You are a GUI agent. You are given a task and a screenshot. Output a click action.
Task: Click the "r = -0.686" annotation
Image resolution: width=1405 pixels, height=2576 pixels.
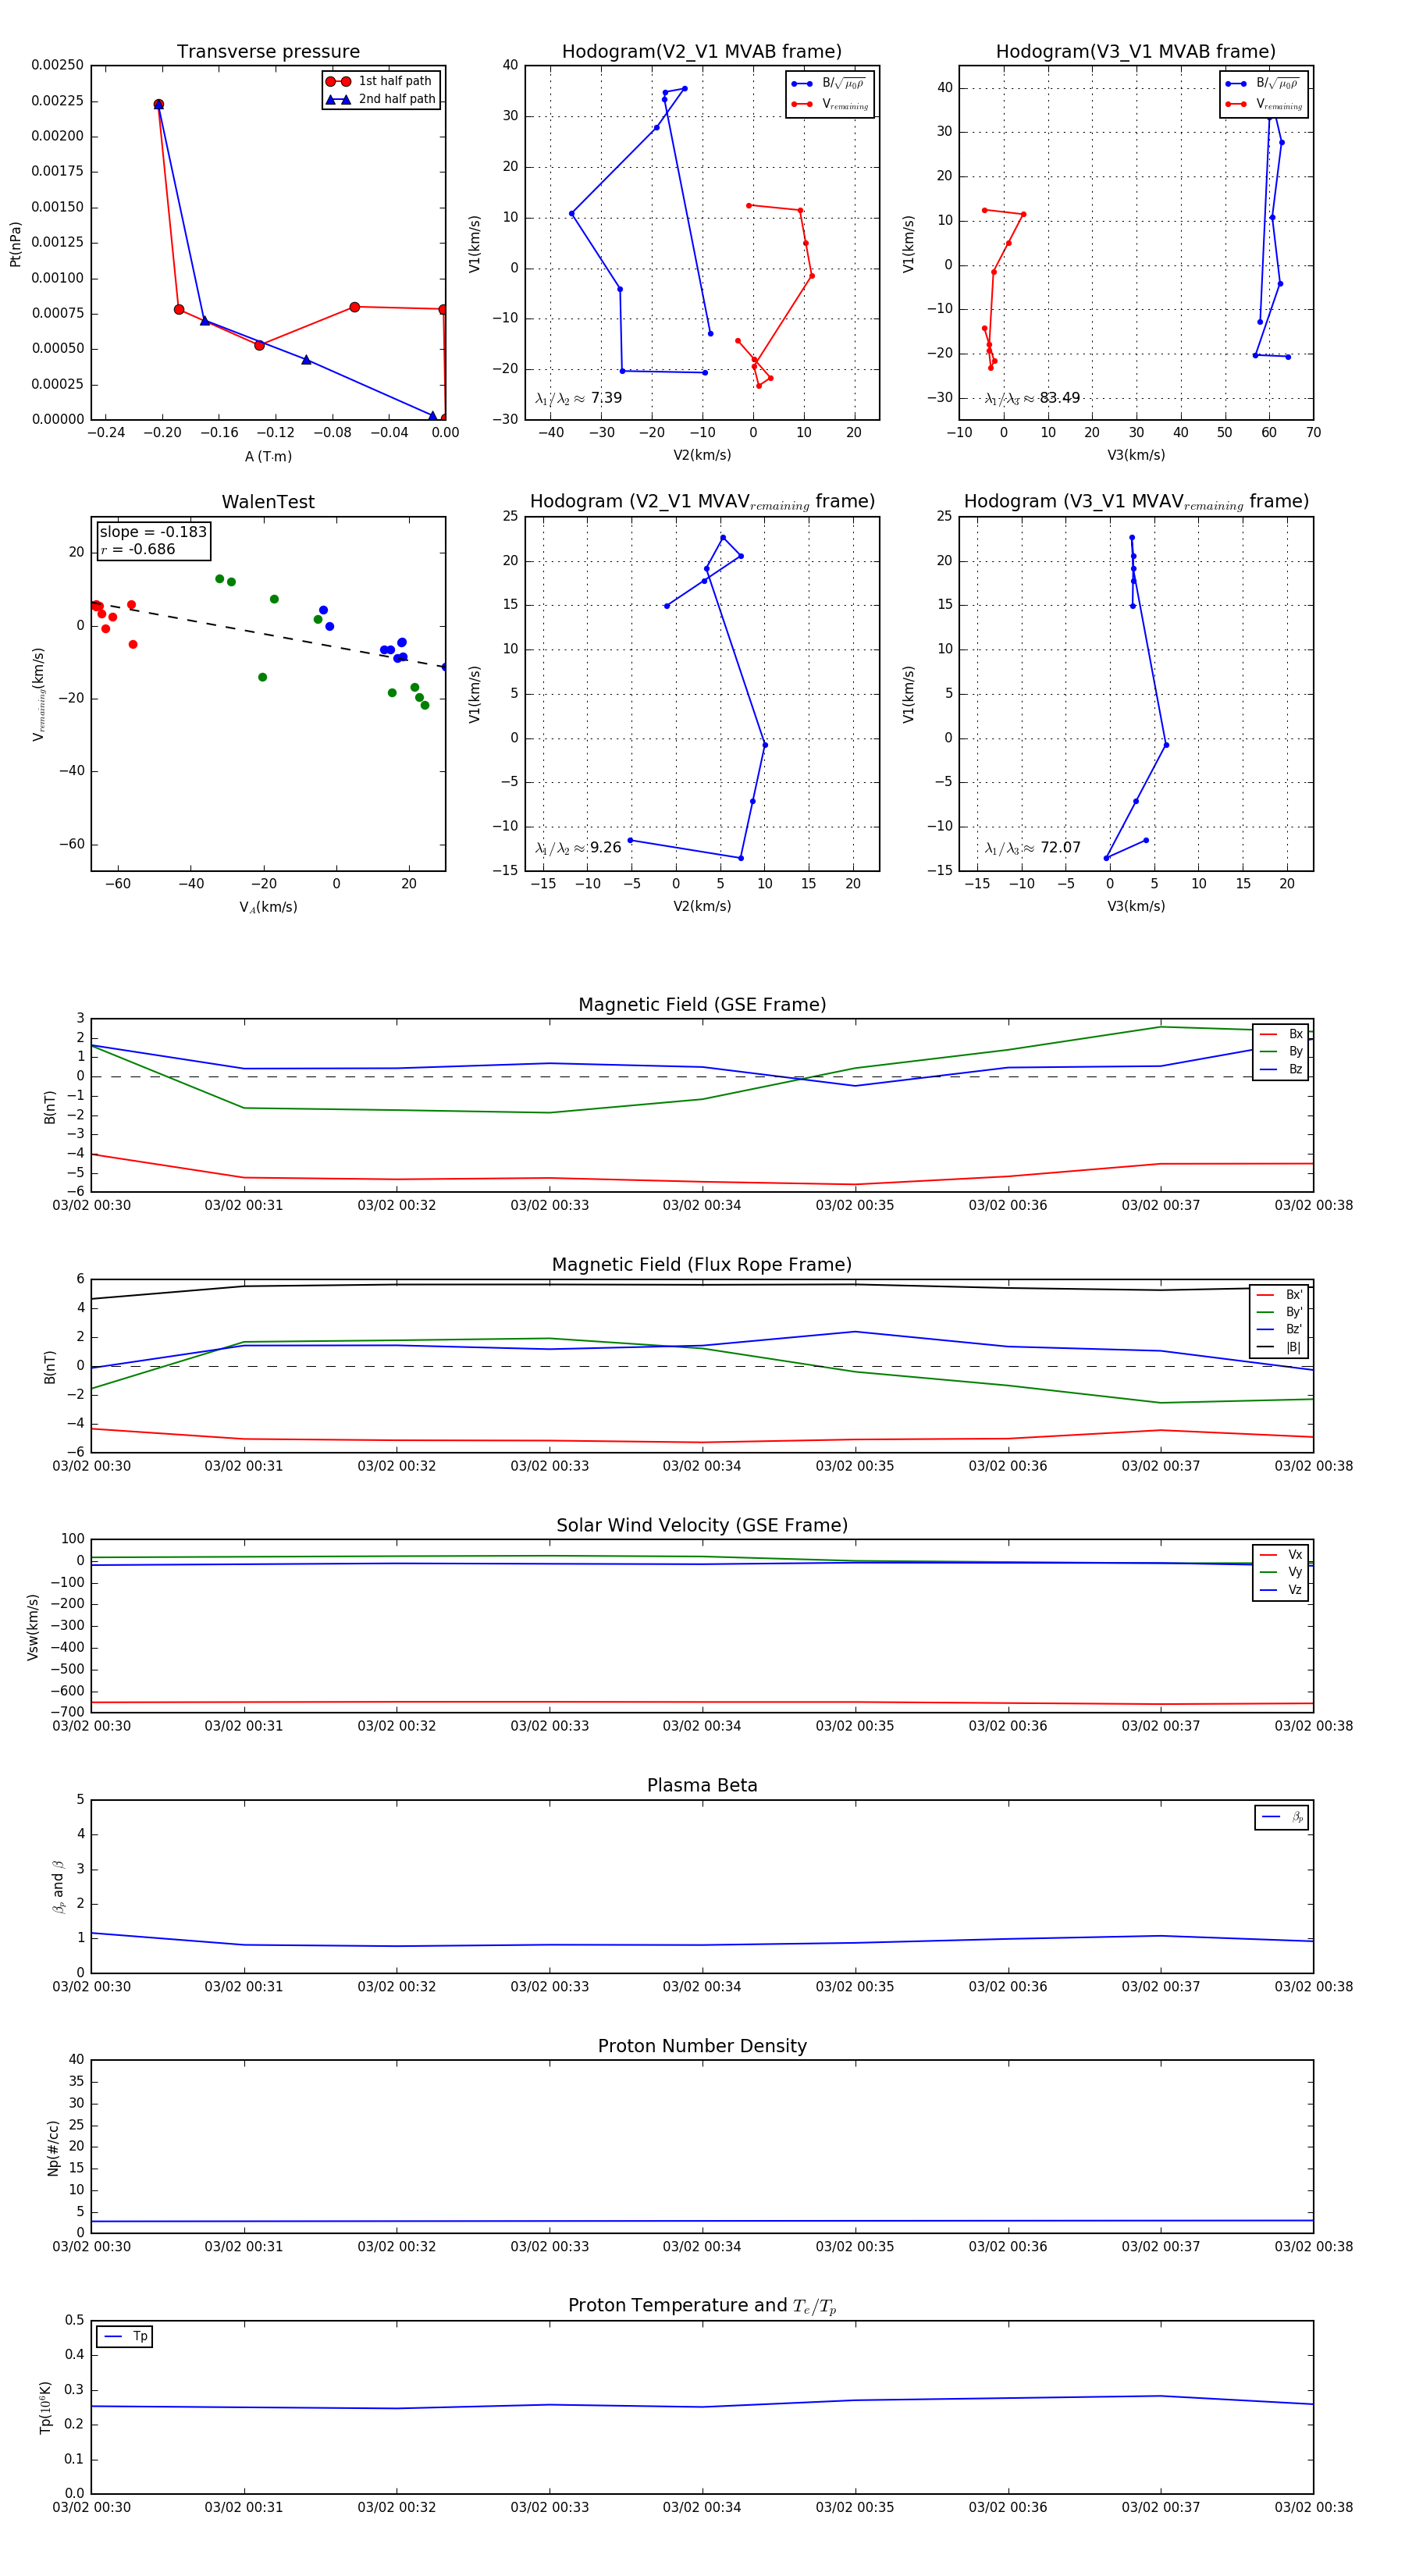[x=138, y=549]
